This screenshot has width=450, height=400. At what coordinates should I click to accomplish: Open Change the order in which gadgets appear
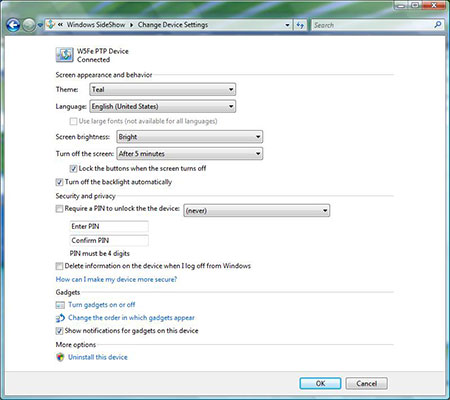click(x=131, y=318)
